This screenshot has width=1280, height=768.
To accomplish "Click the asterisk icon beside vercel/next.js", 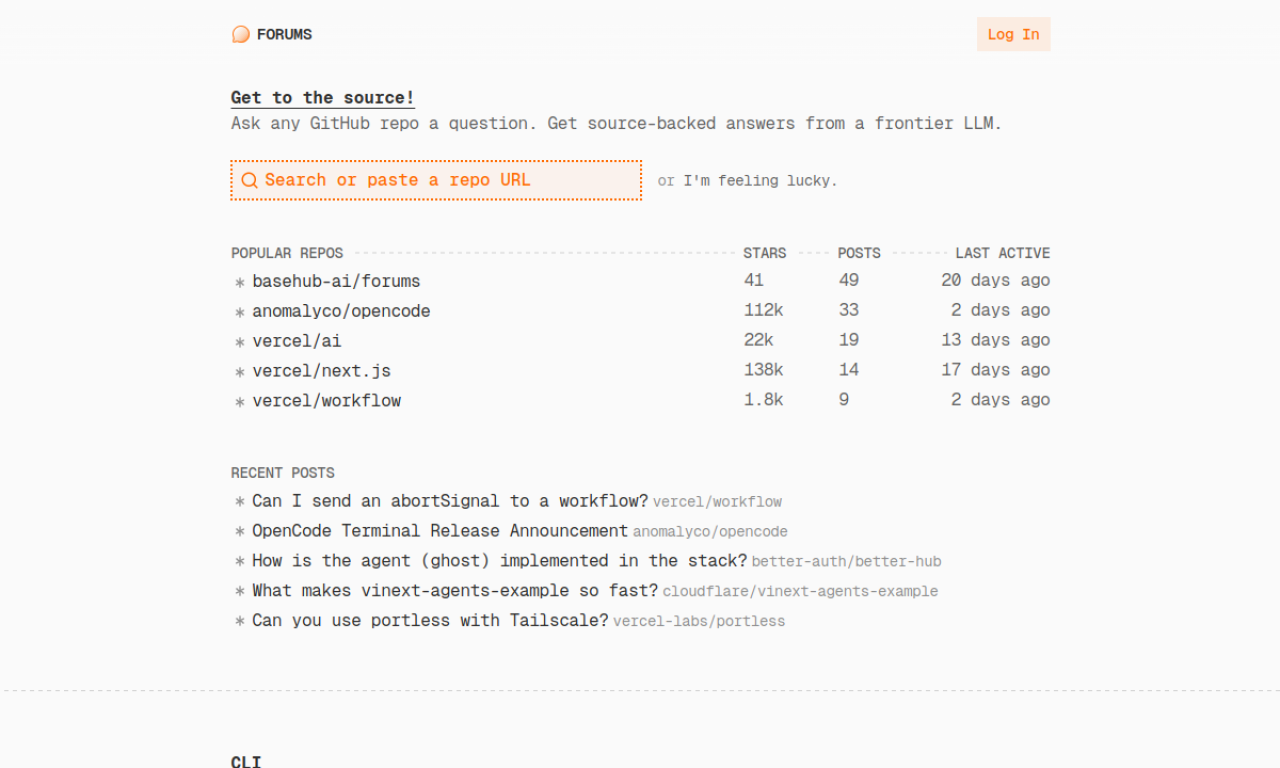I will click(x=239, y=371).
